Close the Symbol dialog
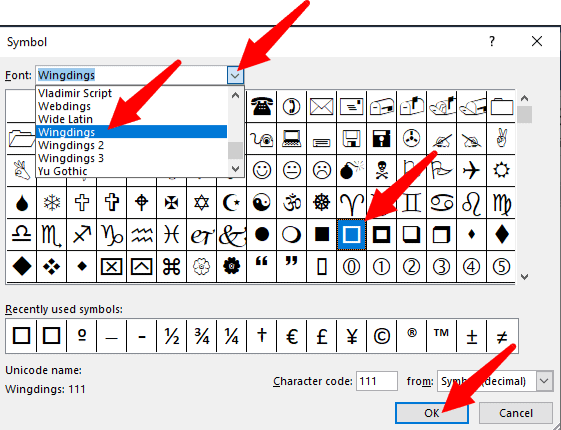561x430 pixels. pos(537,41)
